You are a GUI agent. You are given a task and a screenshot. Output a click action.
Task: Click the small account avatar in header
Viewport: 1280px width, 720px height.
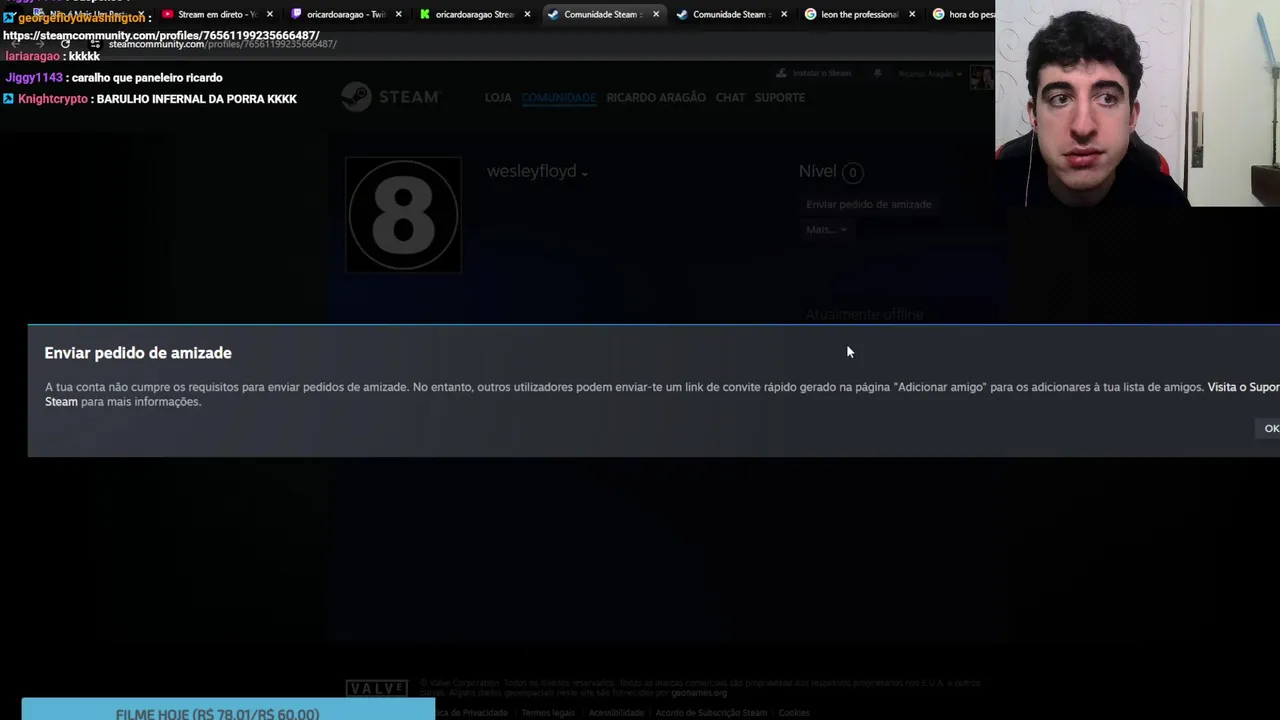point(981,76)
